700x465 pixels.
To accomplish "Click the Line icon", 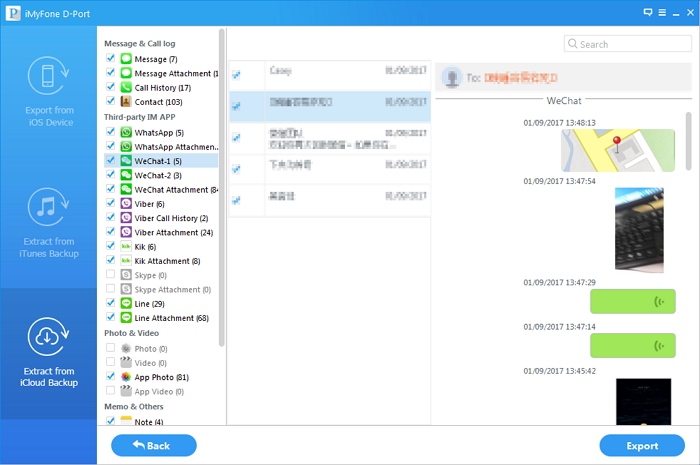I will pos(126,304).
